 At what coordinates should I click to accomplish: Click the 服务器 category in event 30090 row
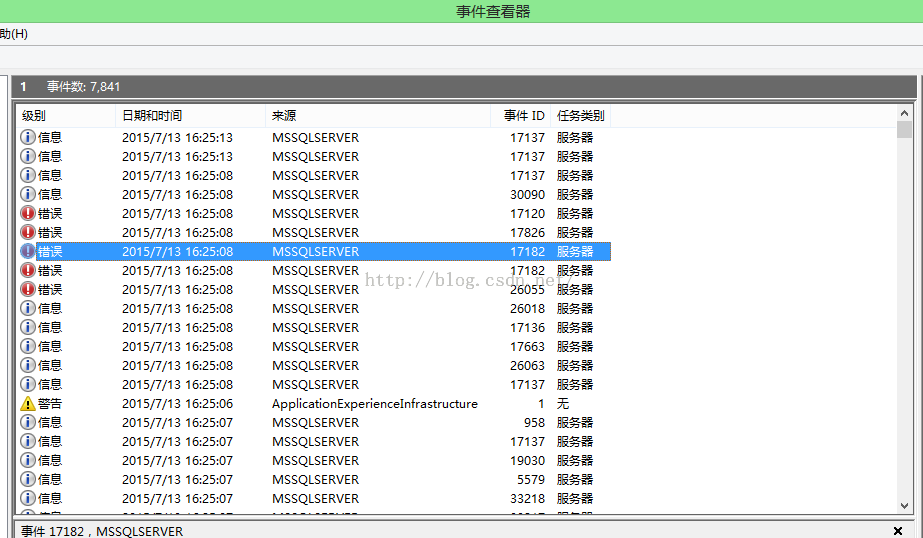click(575, 194)
